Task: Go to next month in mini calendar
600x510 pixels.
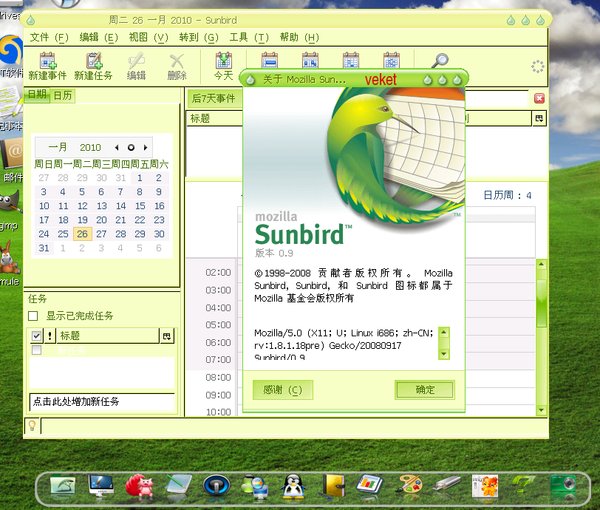Action: [x=145, y=147]
